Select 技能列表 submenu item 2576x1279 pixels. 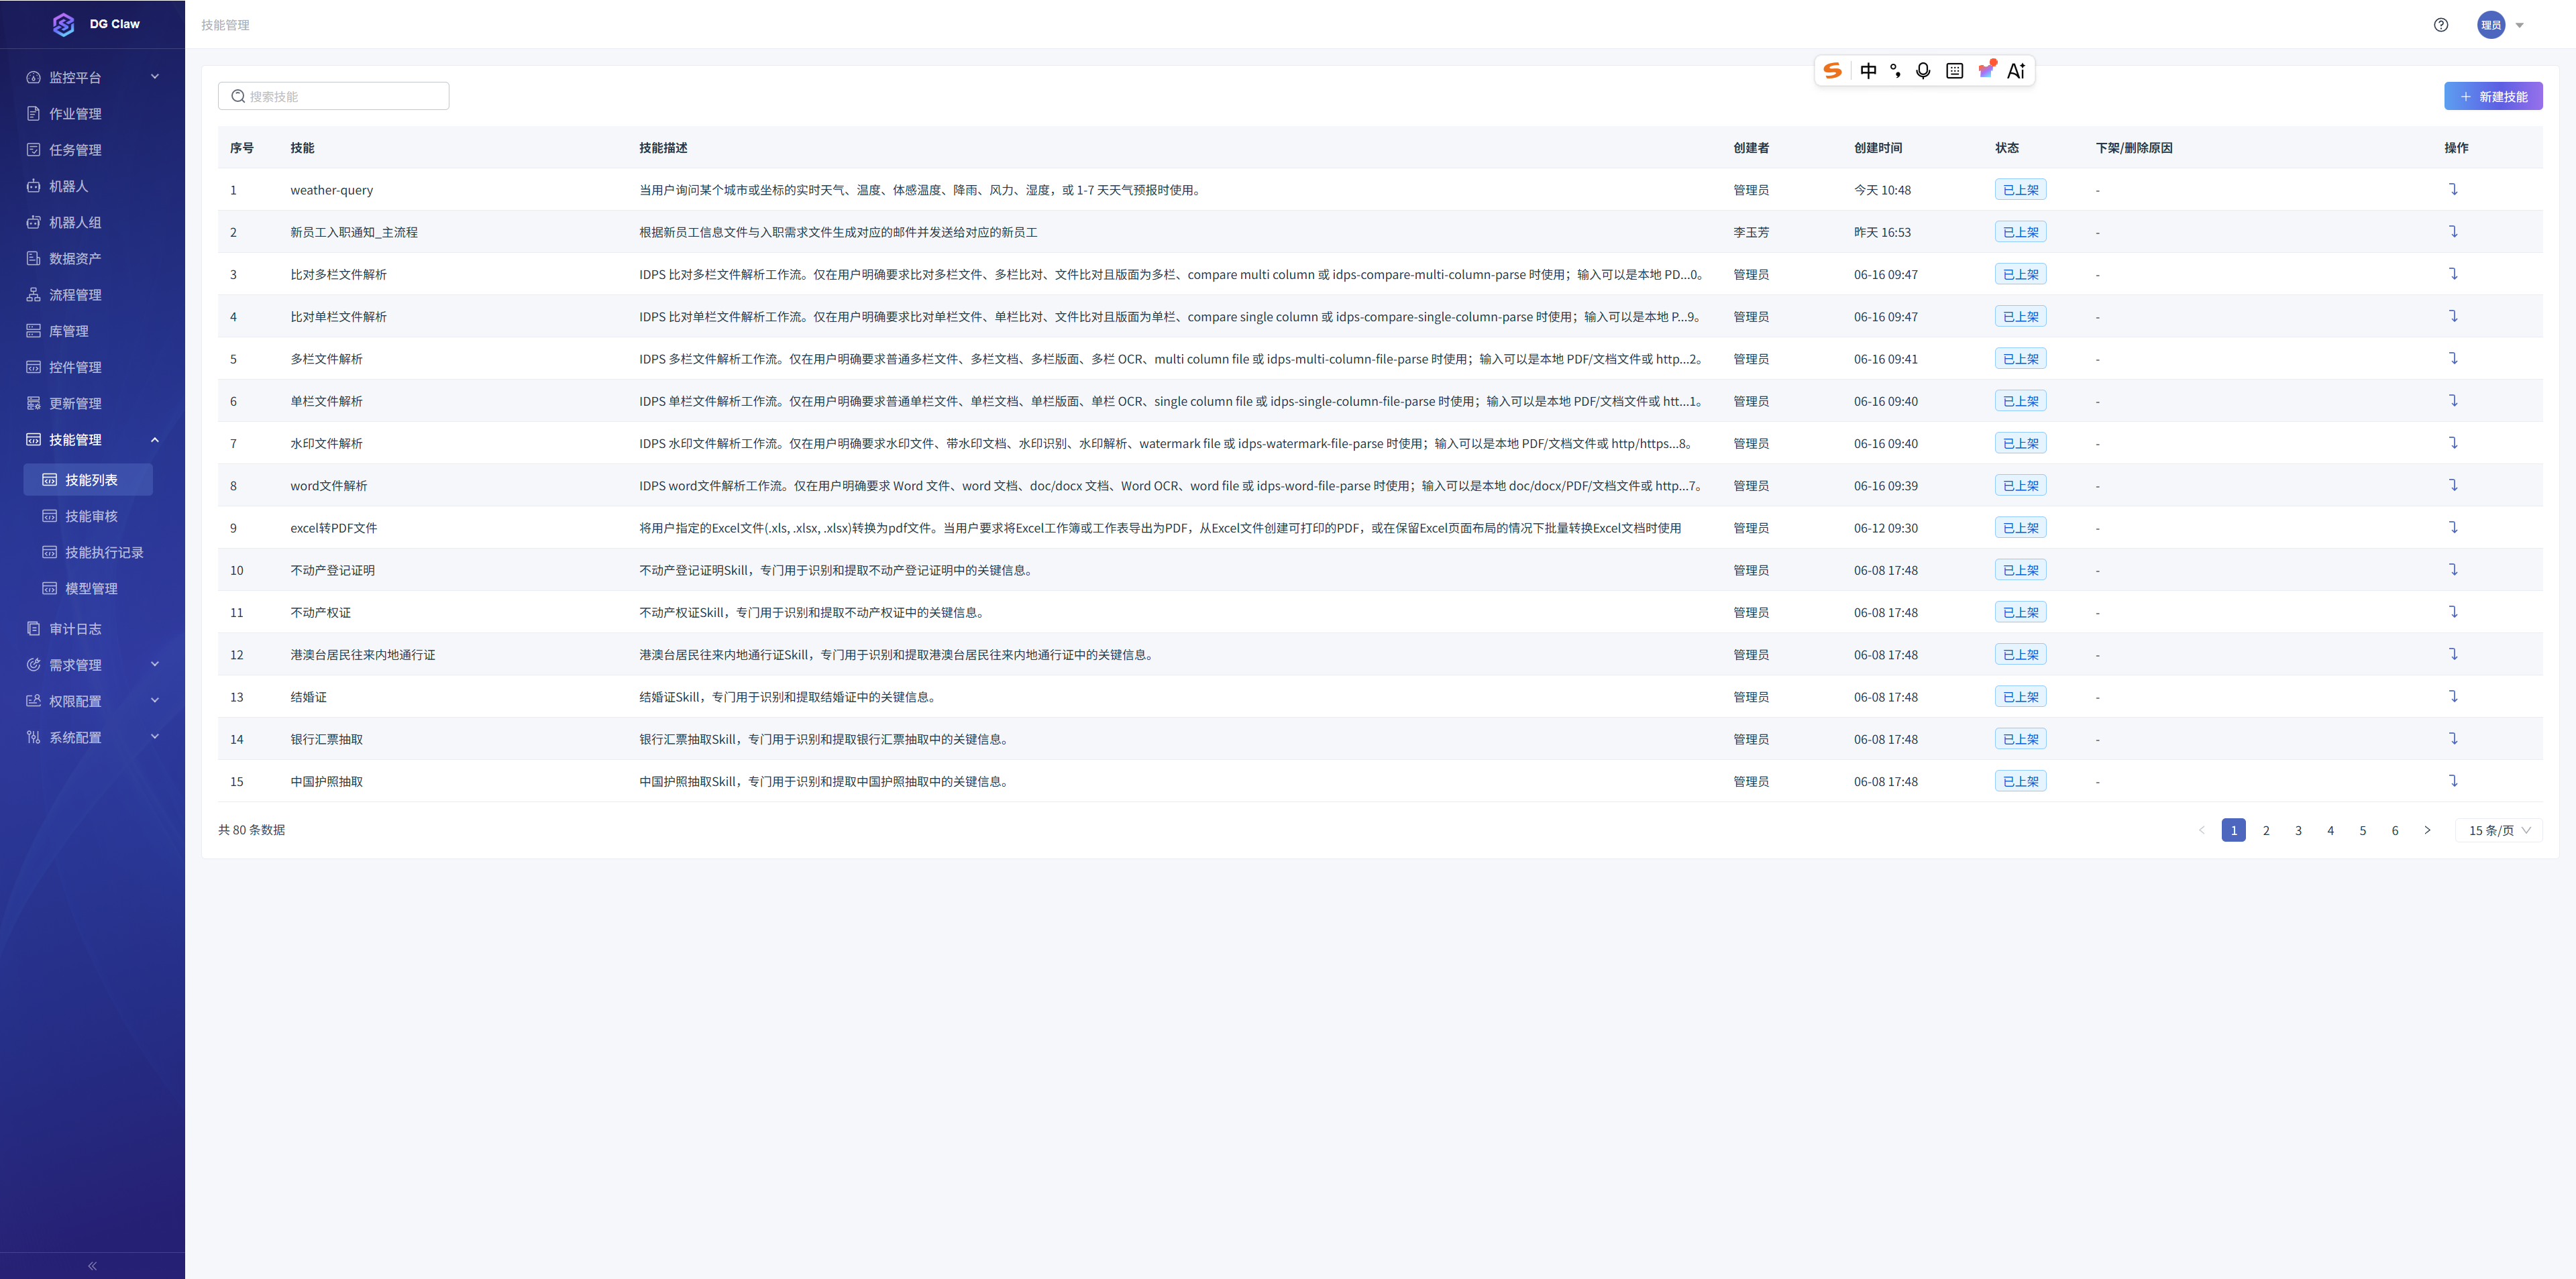click(x=88, y=480)
